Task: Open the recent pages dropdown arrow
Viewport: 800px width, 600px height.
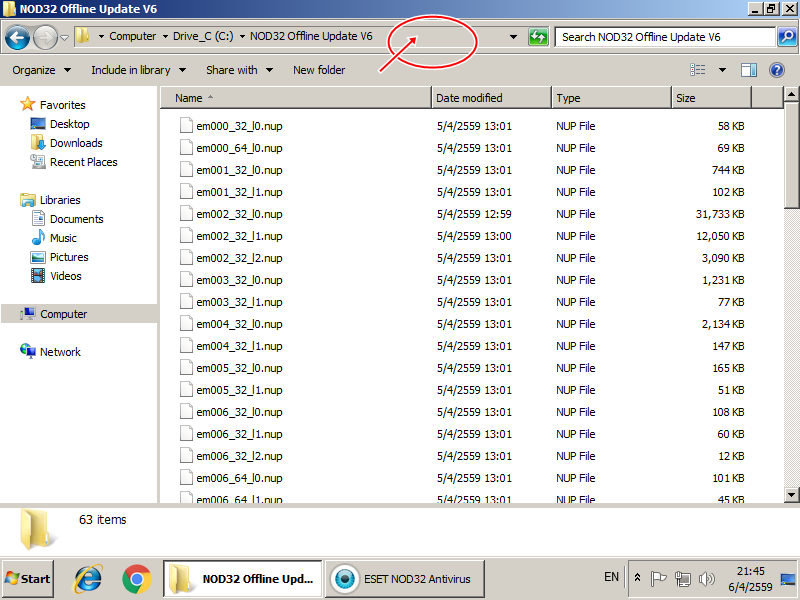Action: coord(65,37)
